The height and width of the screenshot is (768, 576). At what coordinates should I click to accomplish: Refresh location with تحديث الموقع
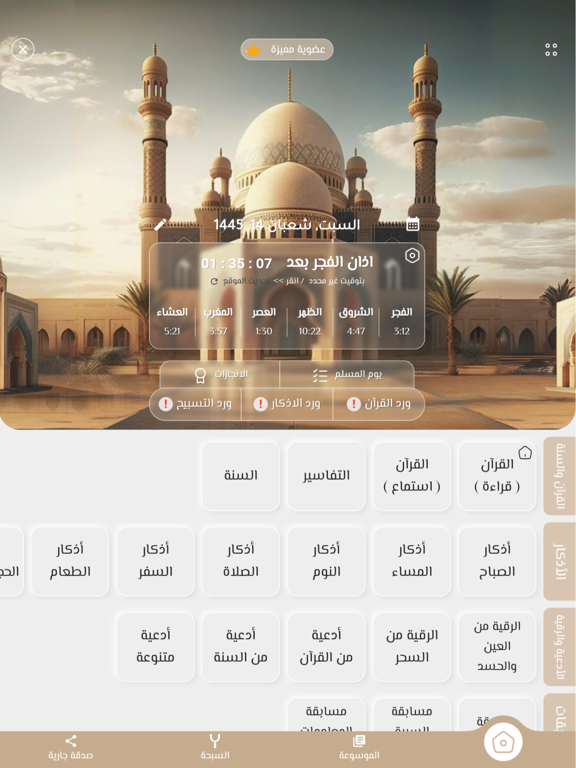(240, 281)
